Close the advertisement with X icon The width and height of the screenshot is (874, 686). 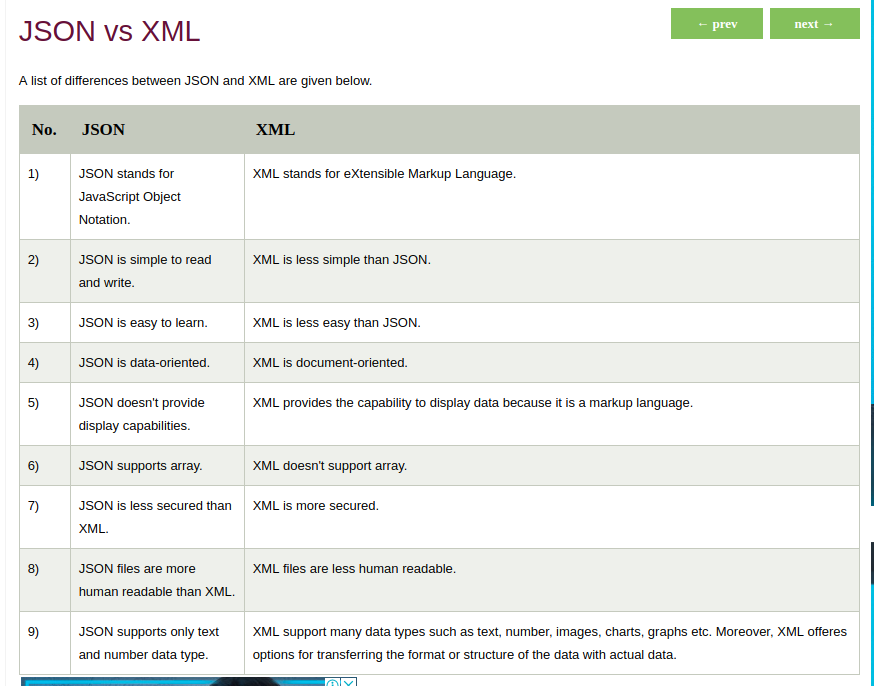[x=349, y=682]
